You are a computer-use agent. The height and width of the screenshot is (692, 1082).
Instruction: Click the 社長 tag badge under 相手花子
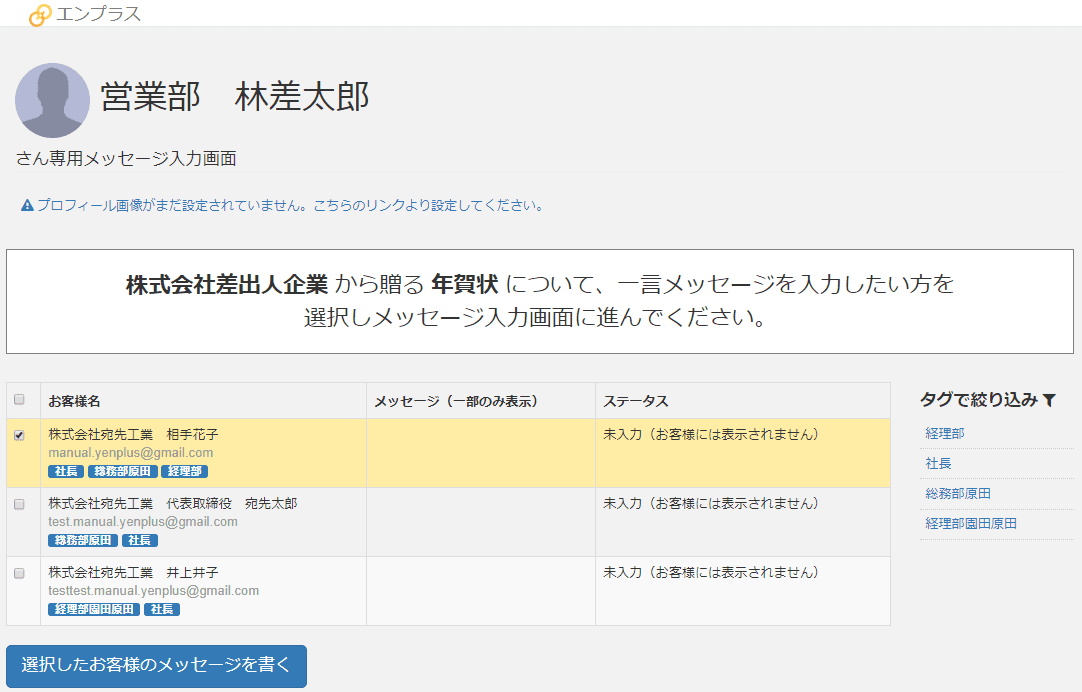pos(65,471)
